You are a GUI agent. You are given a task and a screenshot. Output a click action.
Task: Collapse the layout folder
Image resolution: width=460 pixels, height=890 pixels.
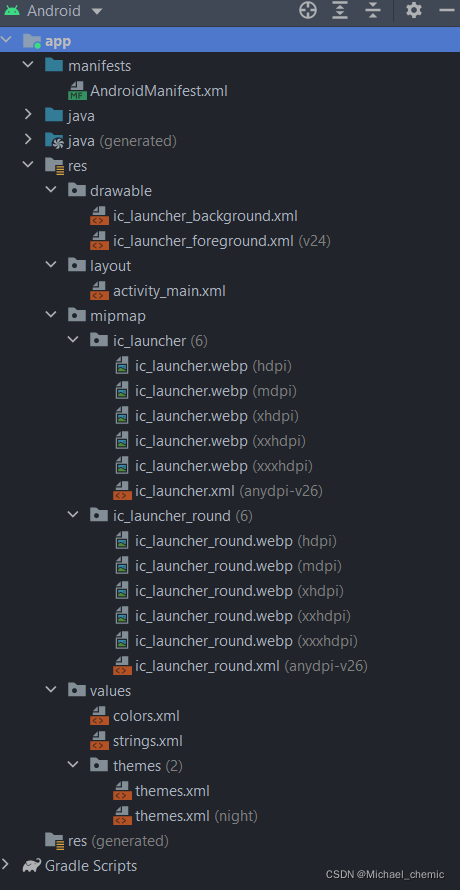pos(51,265)
